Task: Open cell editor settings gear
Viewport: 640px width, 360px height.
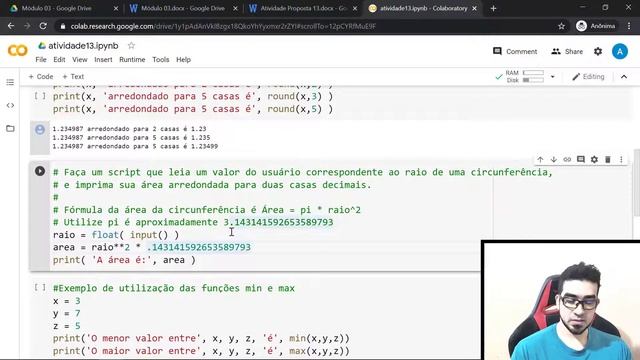Action: [594, 160]
